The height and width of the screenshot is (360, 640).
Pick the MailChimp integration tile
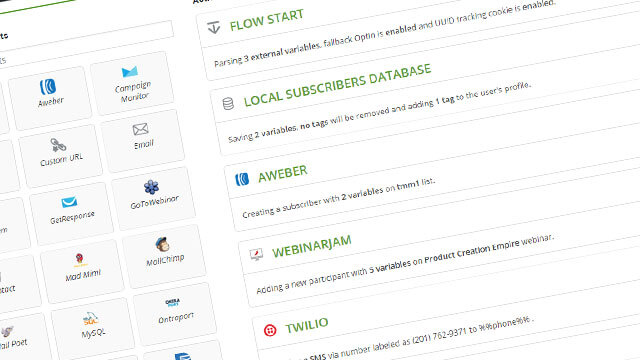tap(164, 256)
